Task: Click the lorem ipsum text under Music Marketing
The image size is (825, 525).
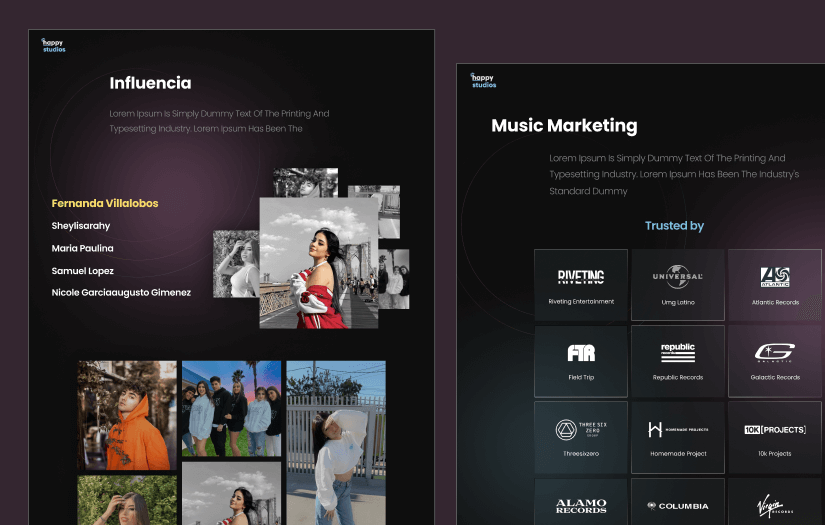Action: coord(674,175)
